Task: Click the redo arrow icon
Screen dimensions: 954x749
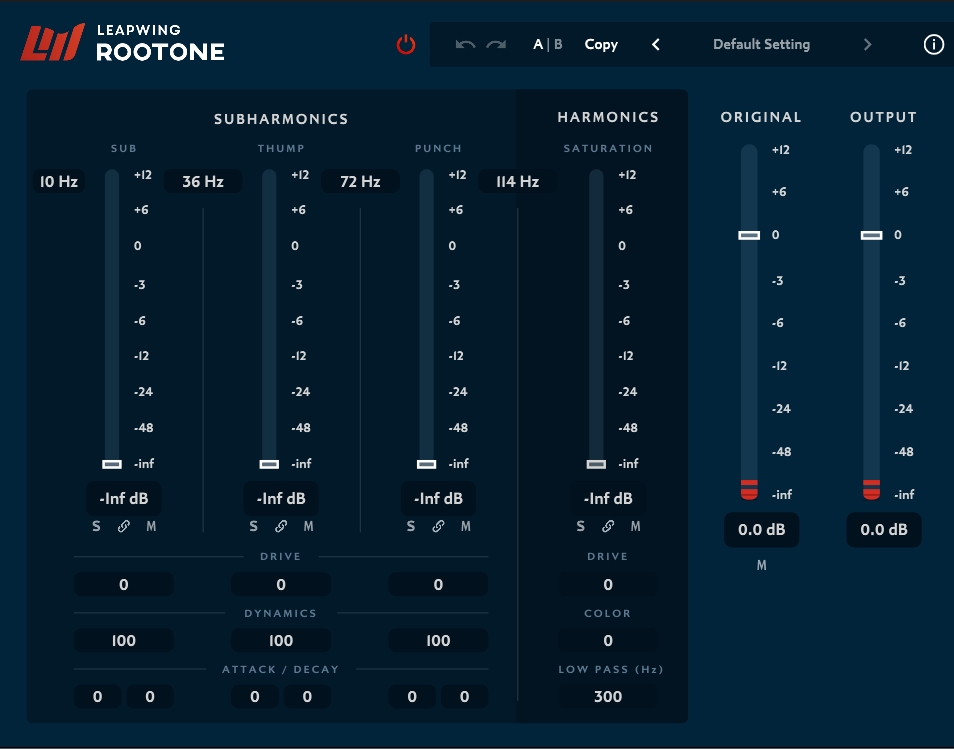Action: (x=496, y=44)
